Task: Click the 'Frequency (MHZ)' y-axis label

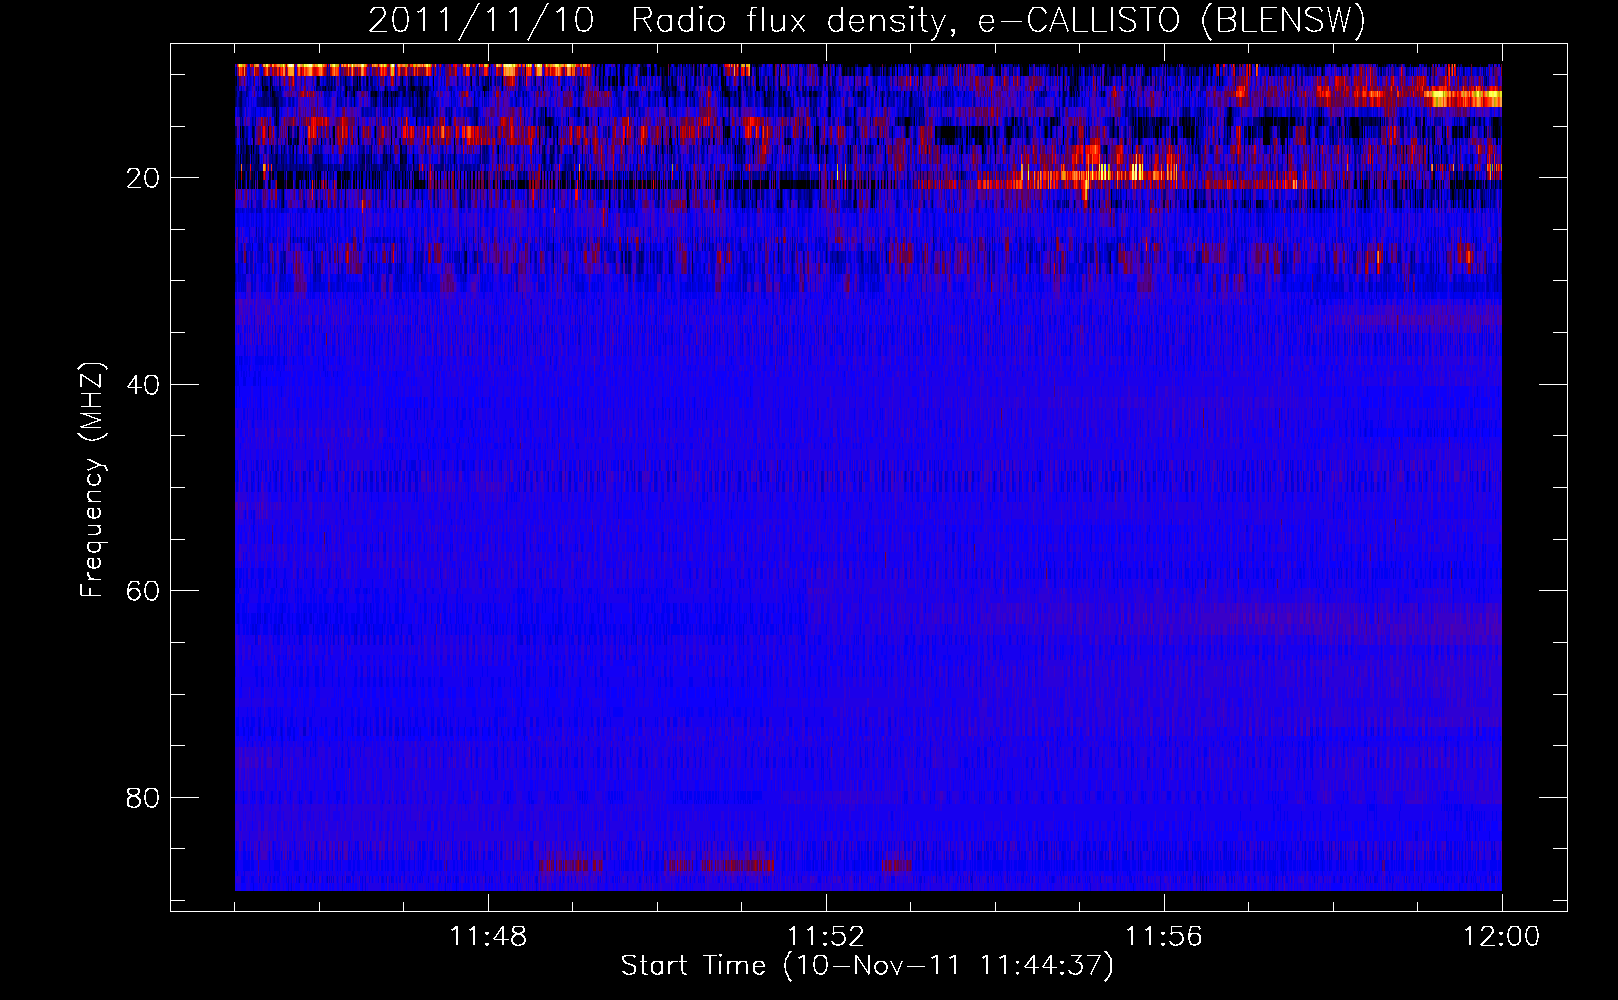Action: pyautogui.click(x=92, y=480)
